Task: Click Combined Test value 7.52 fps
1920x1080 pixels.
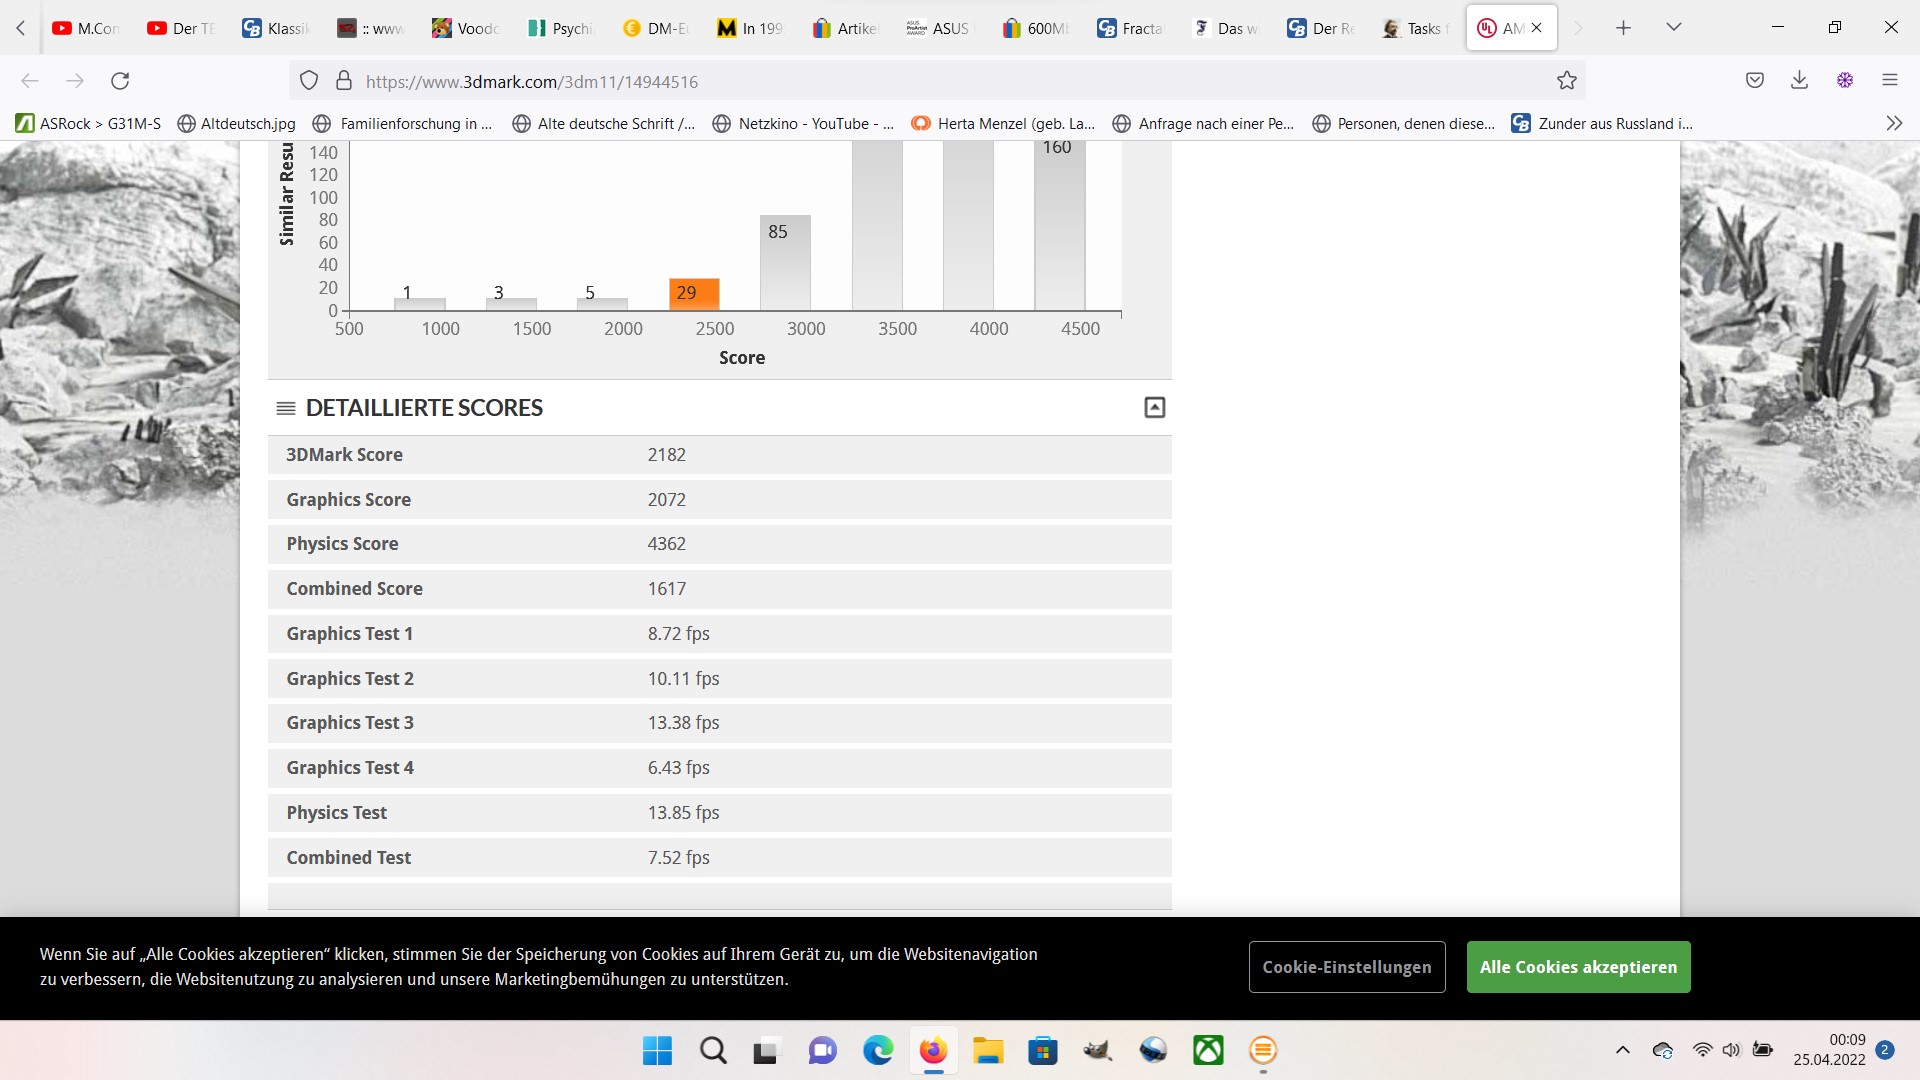Action: coord(678,858)
